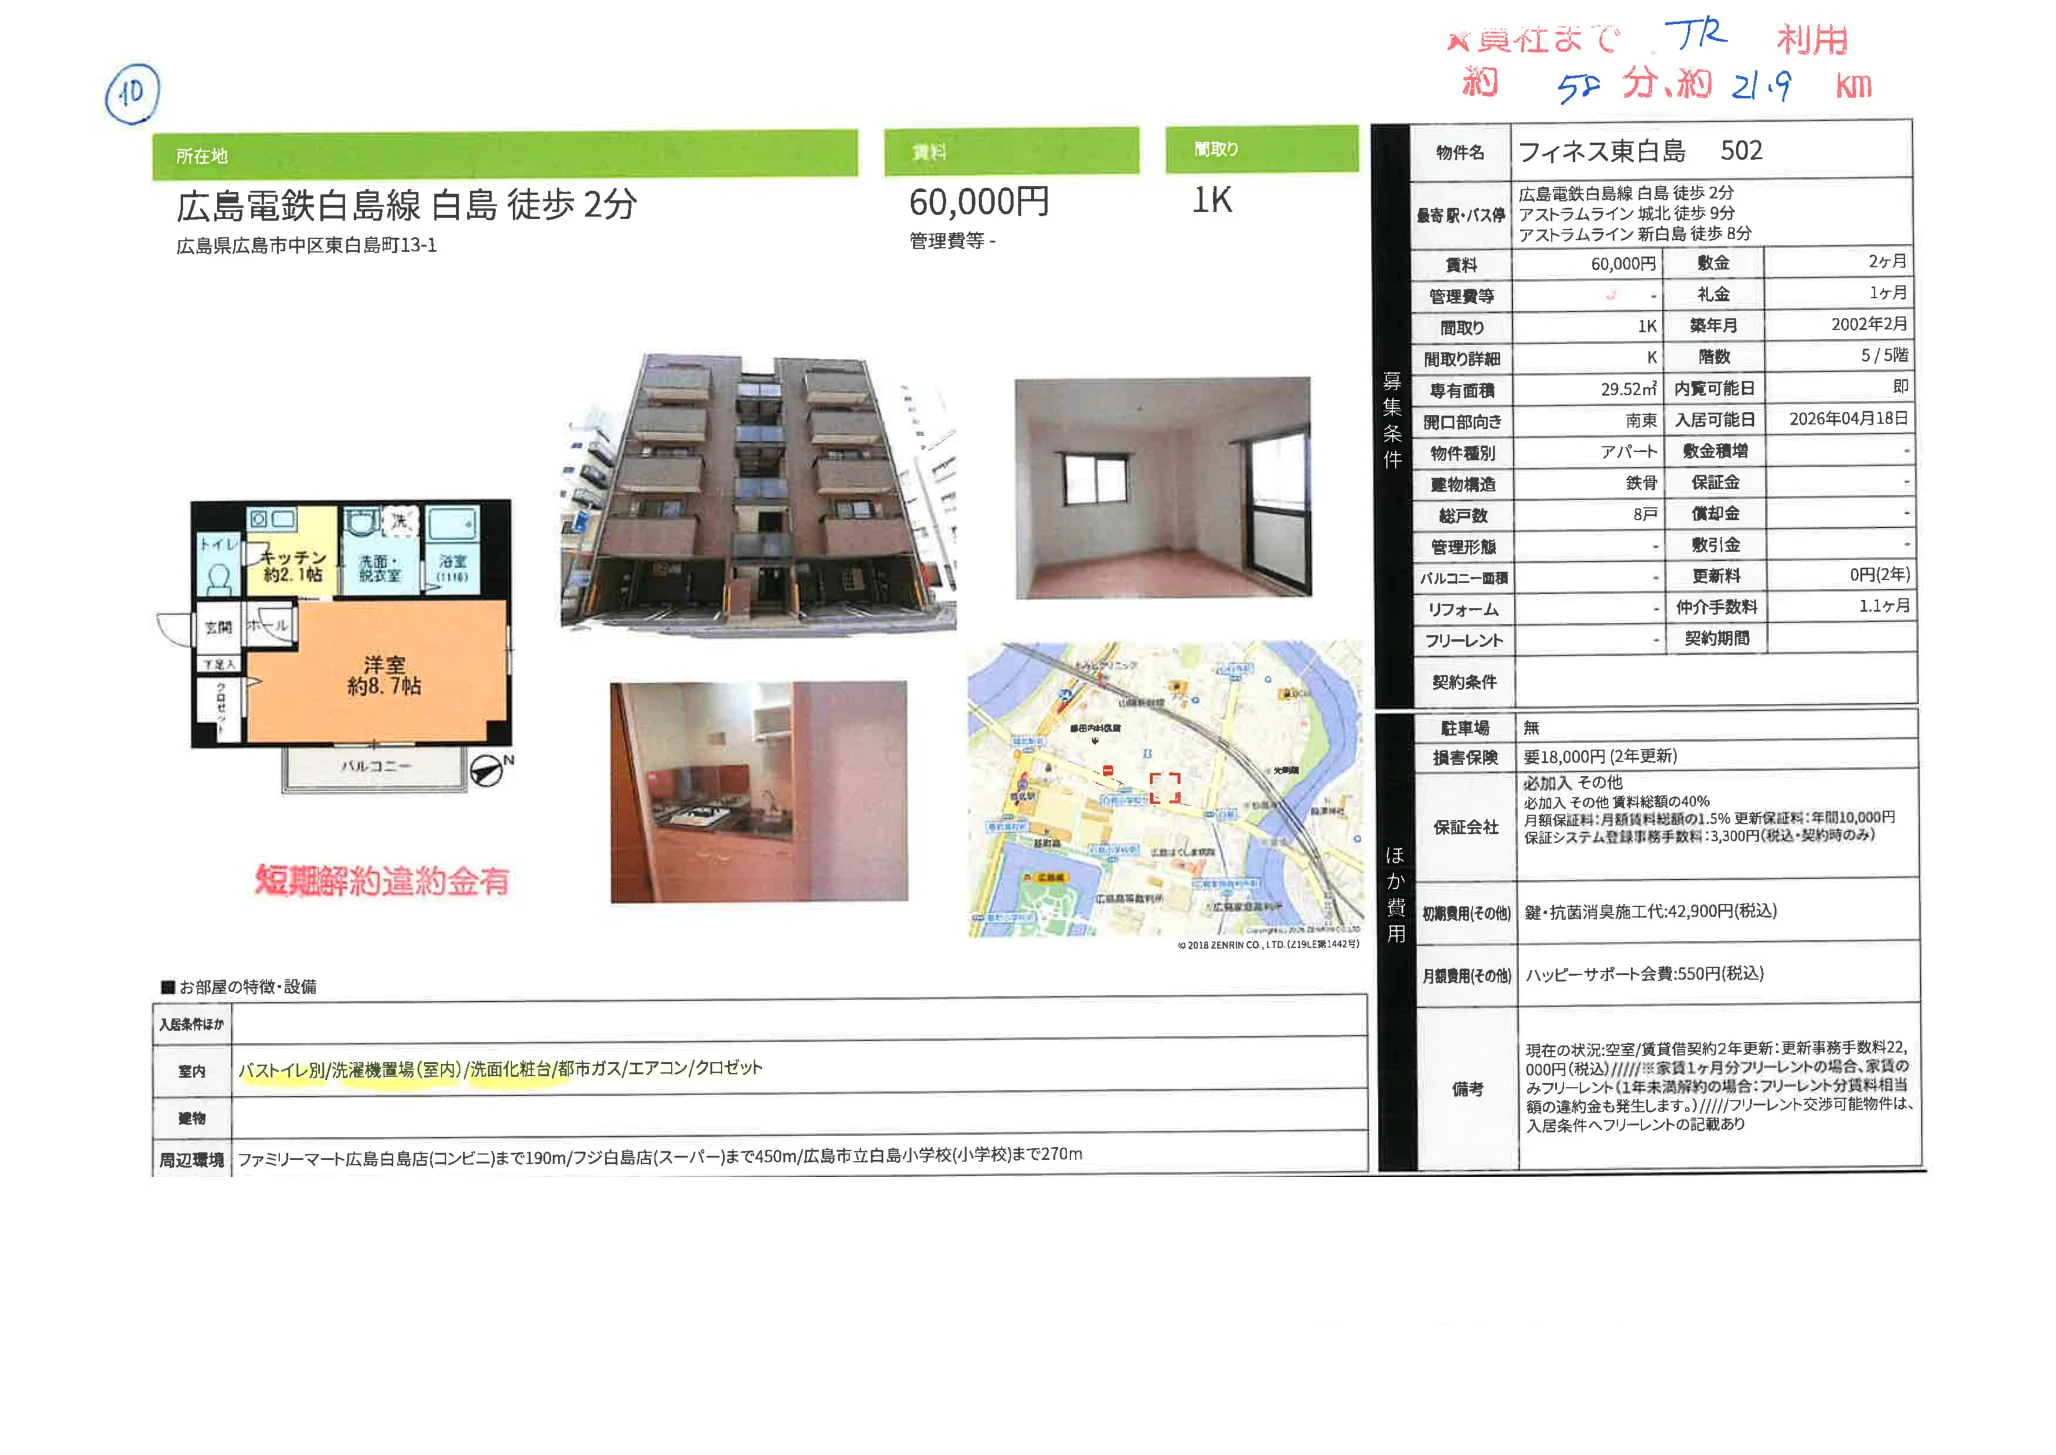Click the north compass icon on floor plan
This screenshot has height=1455, width=2056.
(487, 770)
